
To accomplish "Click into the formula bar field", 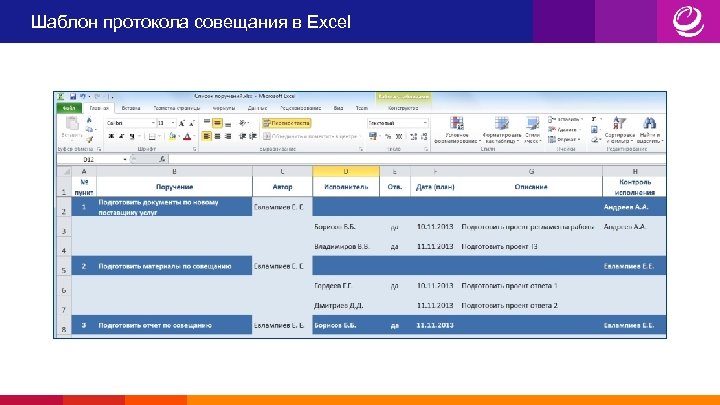I will click(417, 159).
